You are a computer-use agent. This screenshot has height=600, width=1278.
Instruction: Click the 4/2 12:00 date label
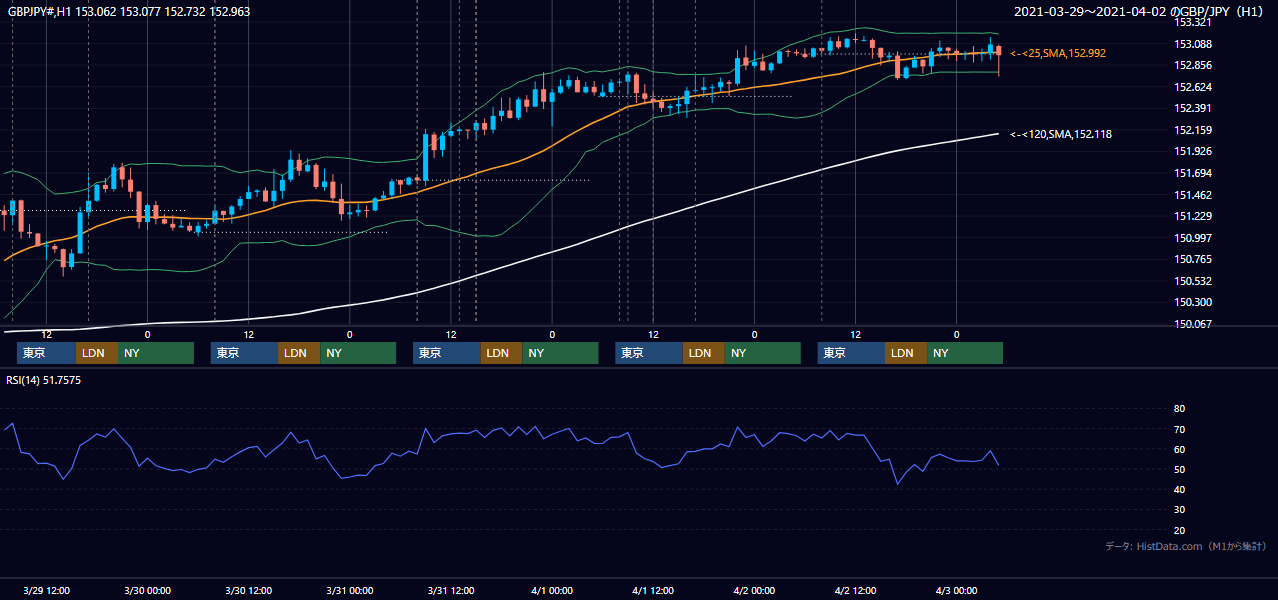(x=855, y=590)
